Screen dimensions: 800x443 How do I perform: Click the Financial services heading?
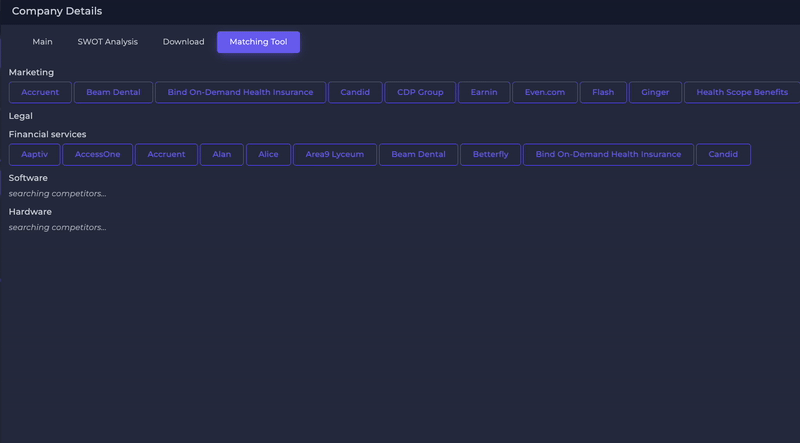[x=47, y=134]
